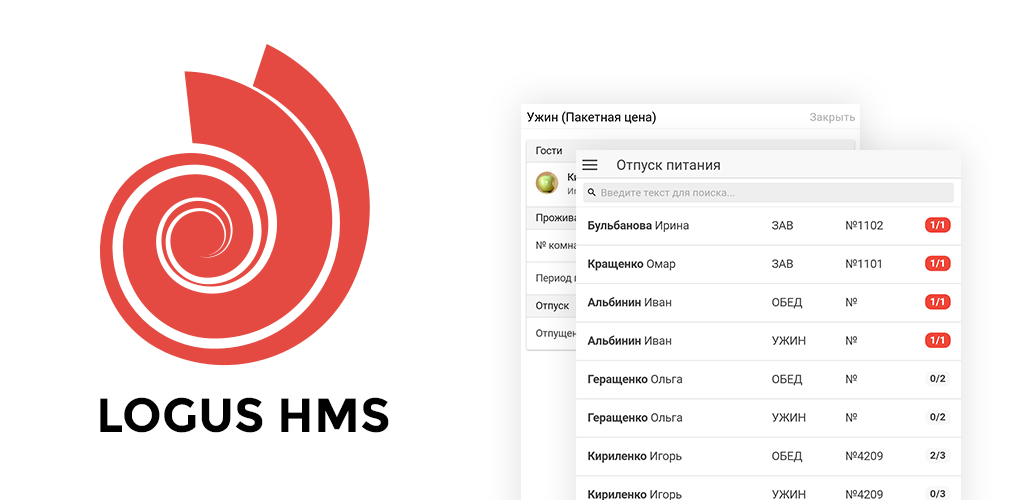This screenshot has height=500, width=1024.
Task: Click the 0/2 badge in Геращенко УЖИН row
Action: click(x=937, y=417)
